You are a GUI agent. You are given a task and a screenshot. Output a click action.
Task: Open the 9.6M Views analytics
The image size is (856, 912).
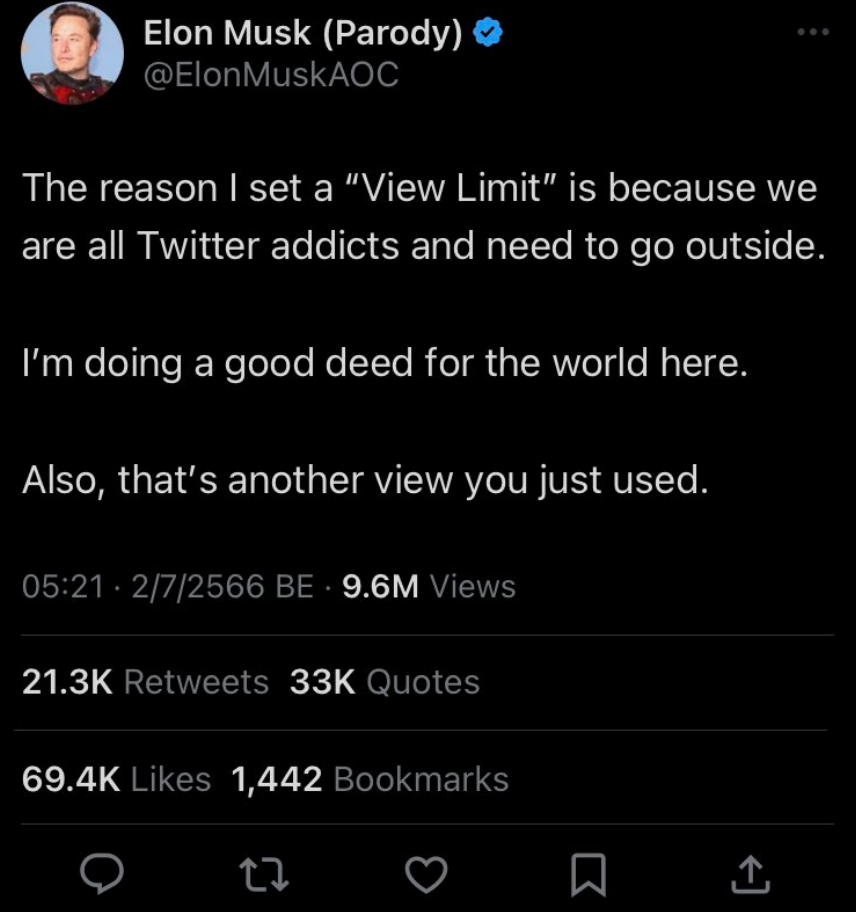pyautogui.click(x=429, y=586)
